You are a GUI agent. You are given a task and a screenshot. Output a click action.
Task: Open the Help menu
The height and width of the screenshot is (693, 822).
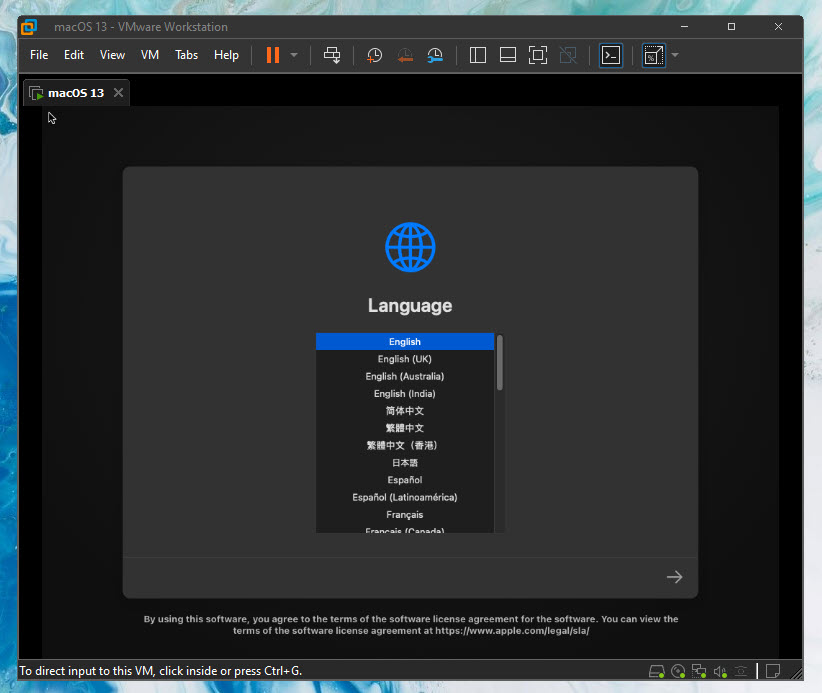click(x=226, y=55)
